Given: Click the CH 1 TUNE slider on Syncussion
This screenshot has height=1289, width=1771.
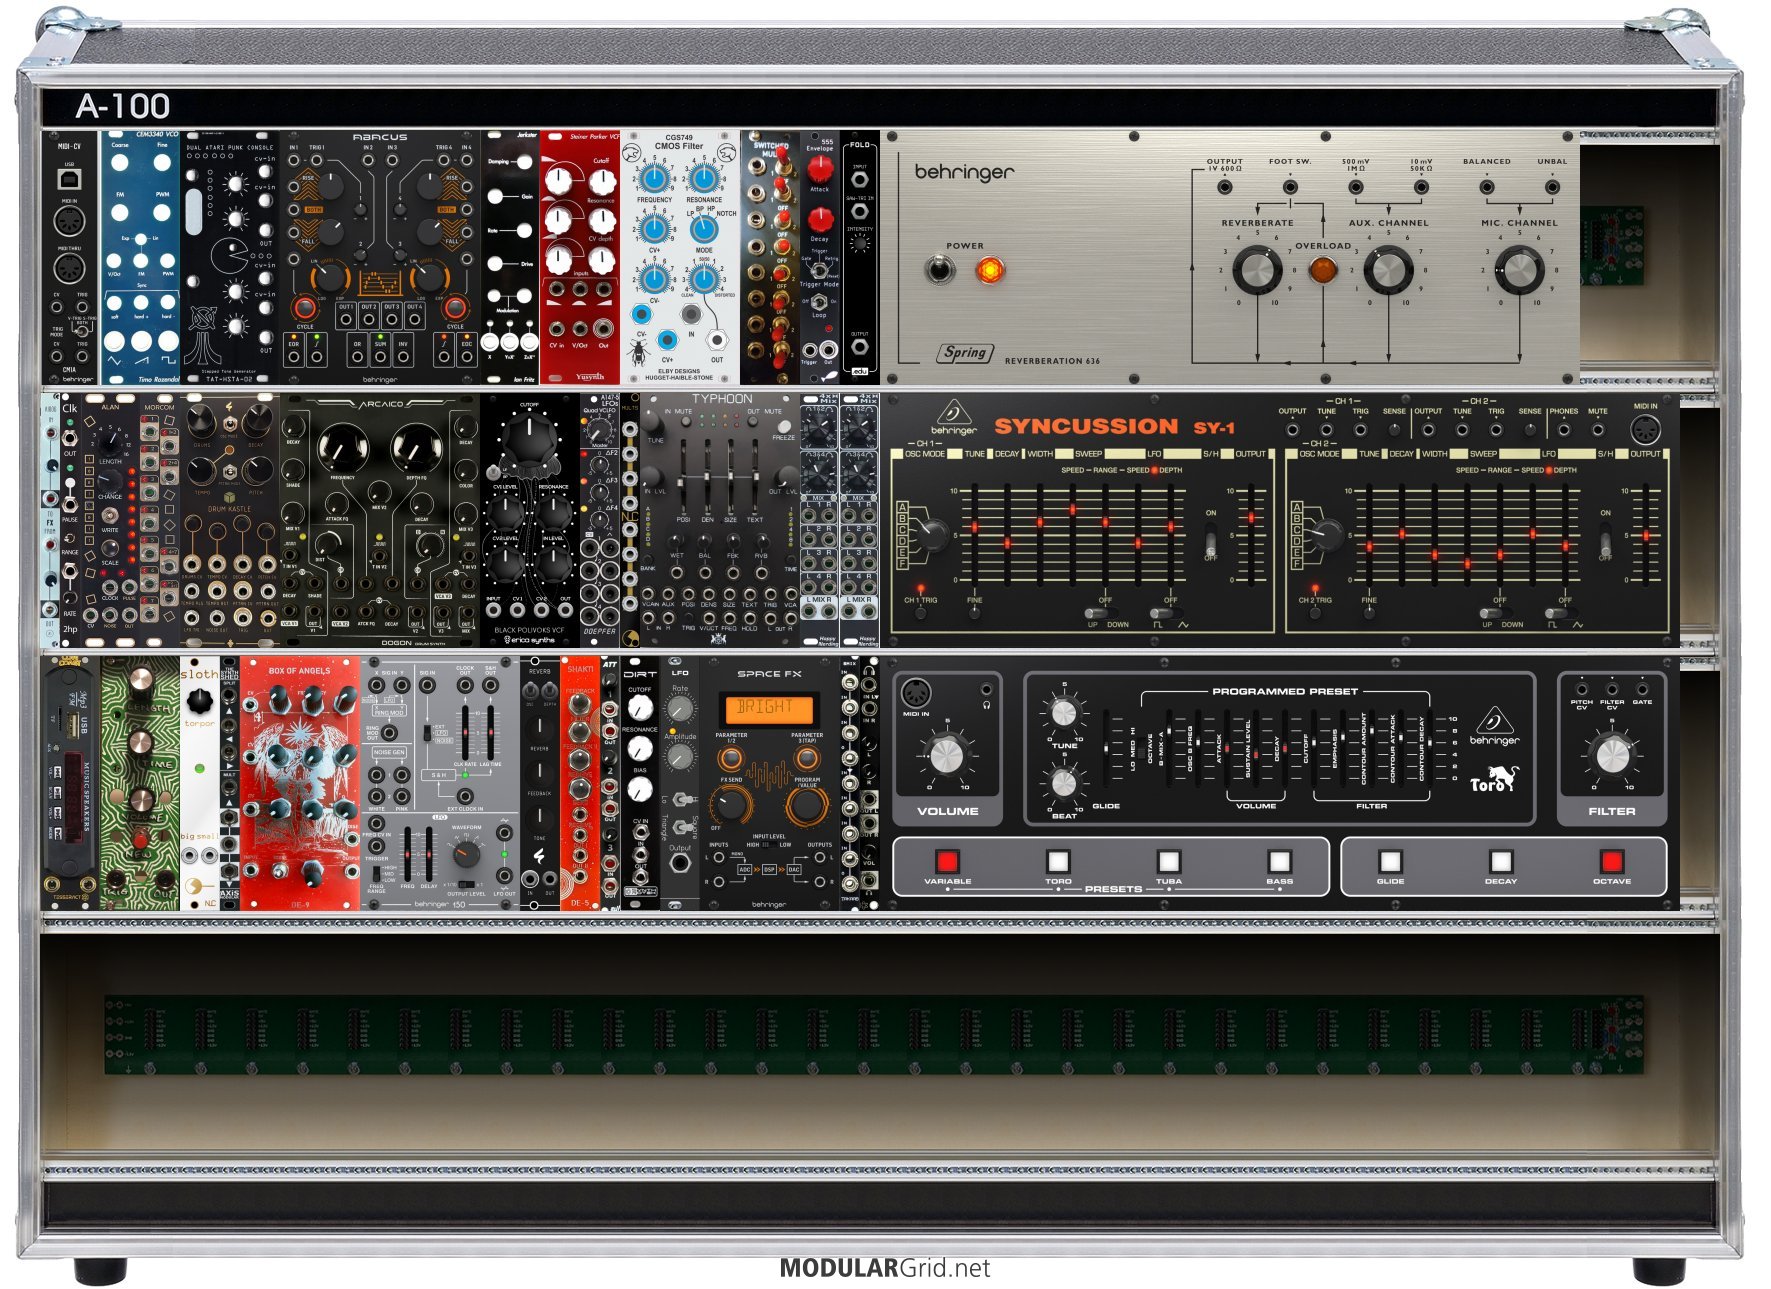Looking at the screenshot, I should click(975, 534).
